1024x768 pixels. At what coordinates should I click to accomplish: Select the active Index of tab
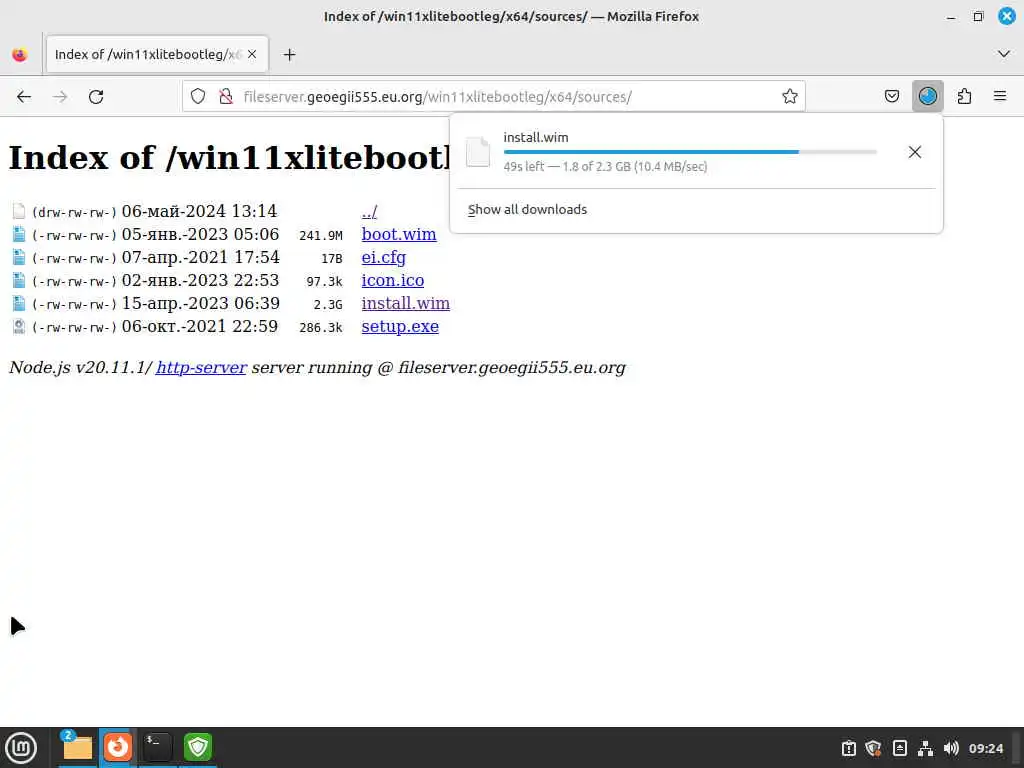(157, 54)
